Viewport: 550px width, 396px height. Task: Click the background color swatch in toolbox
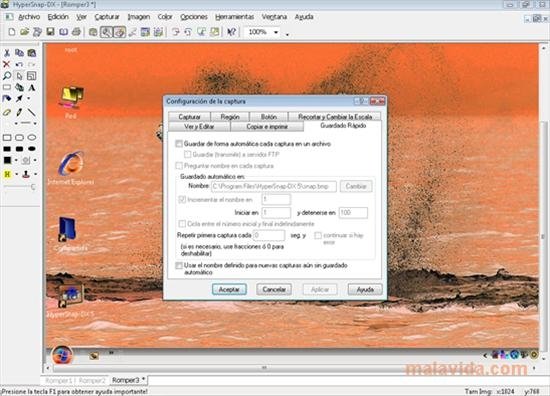26,160
